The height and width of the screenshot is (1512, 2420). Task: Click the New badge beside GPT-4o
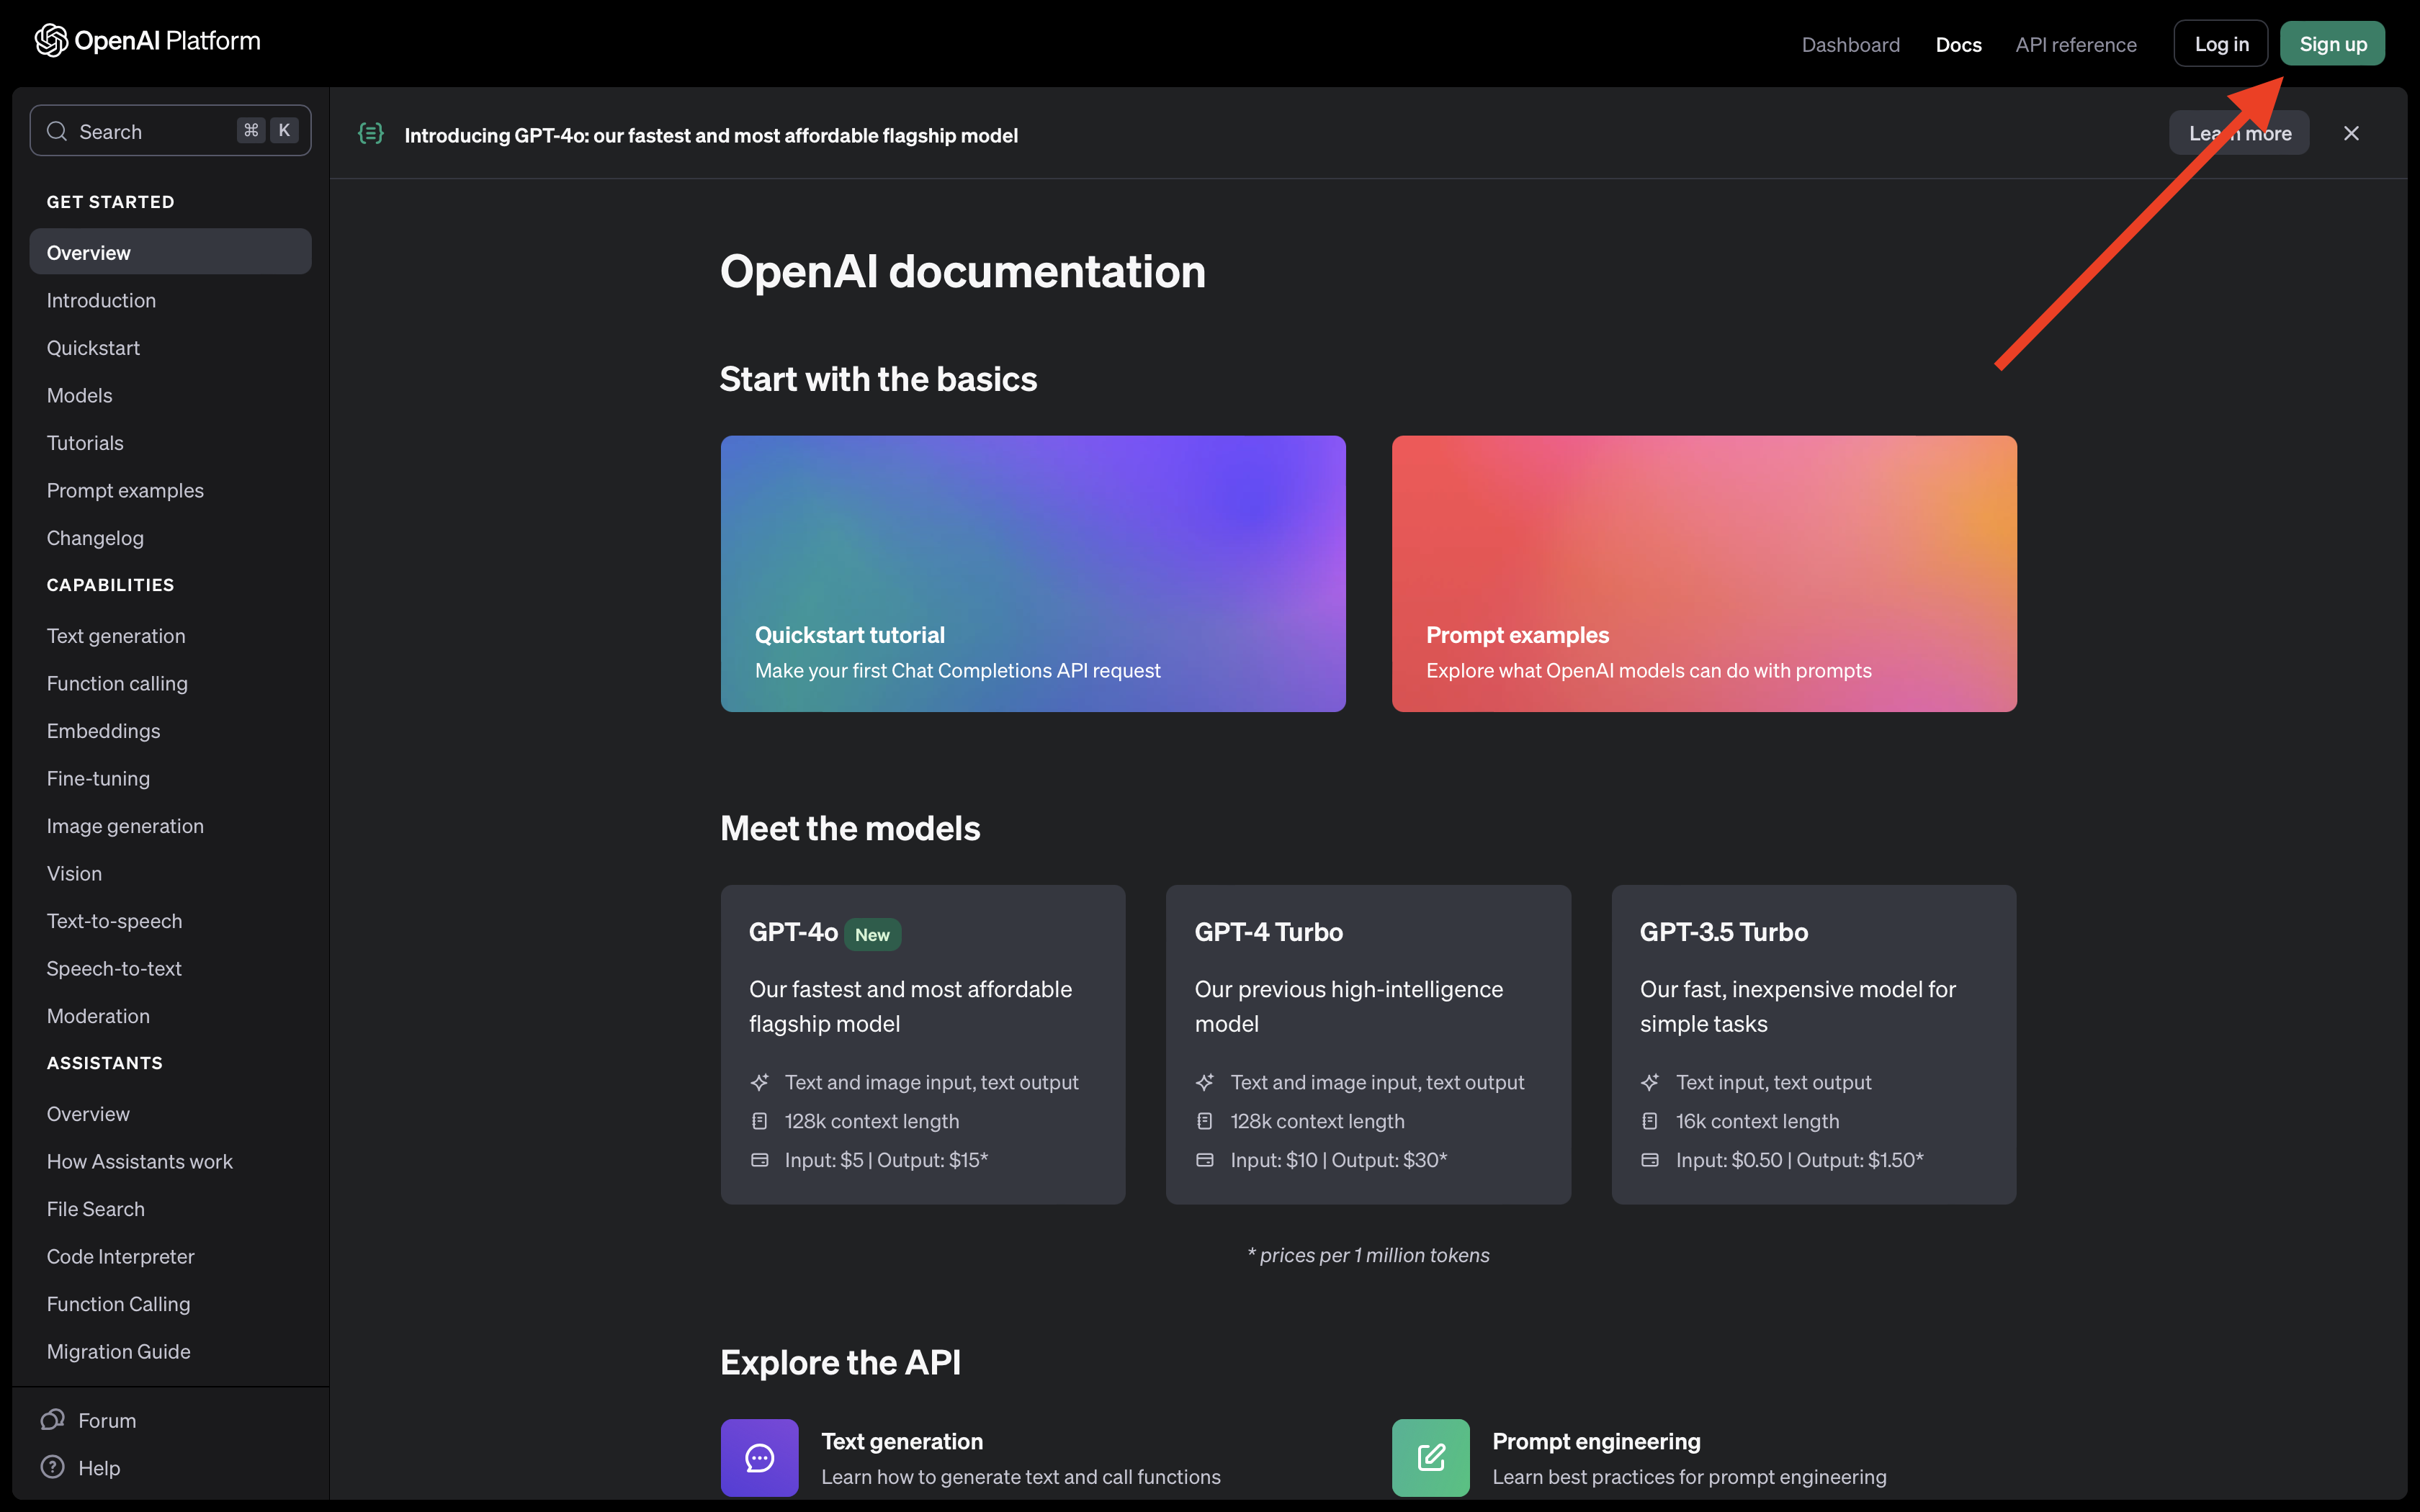pyautogui.click(x=872, y=934)
